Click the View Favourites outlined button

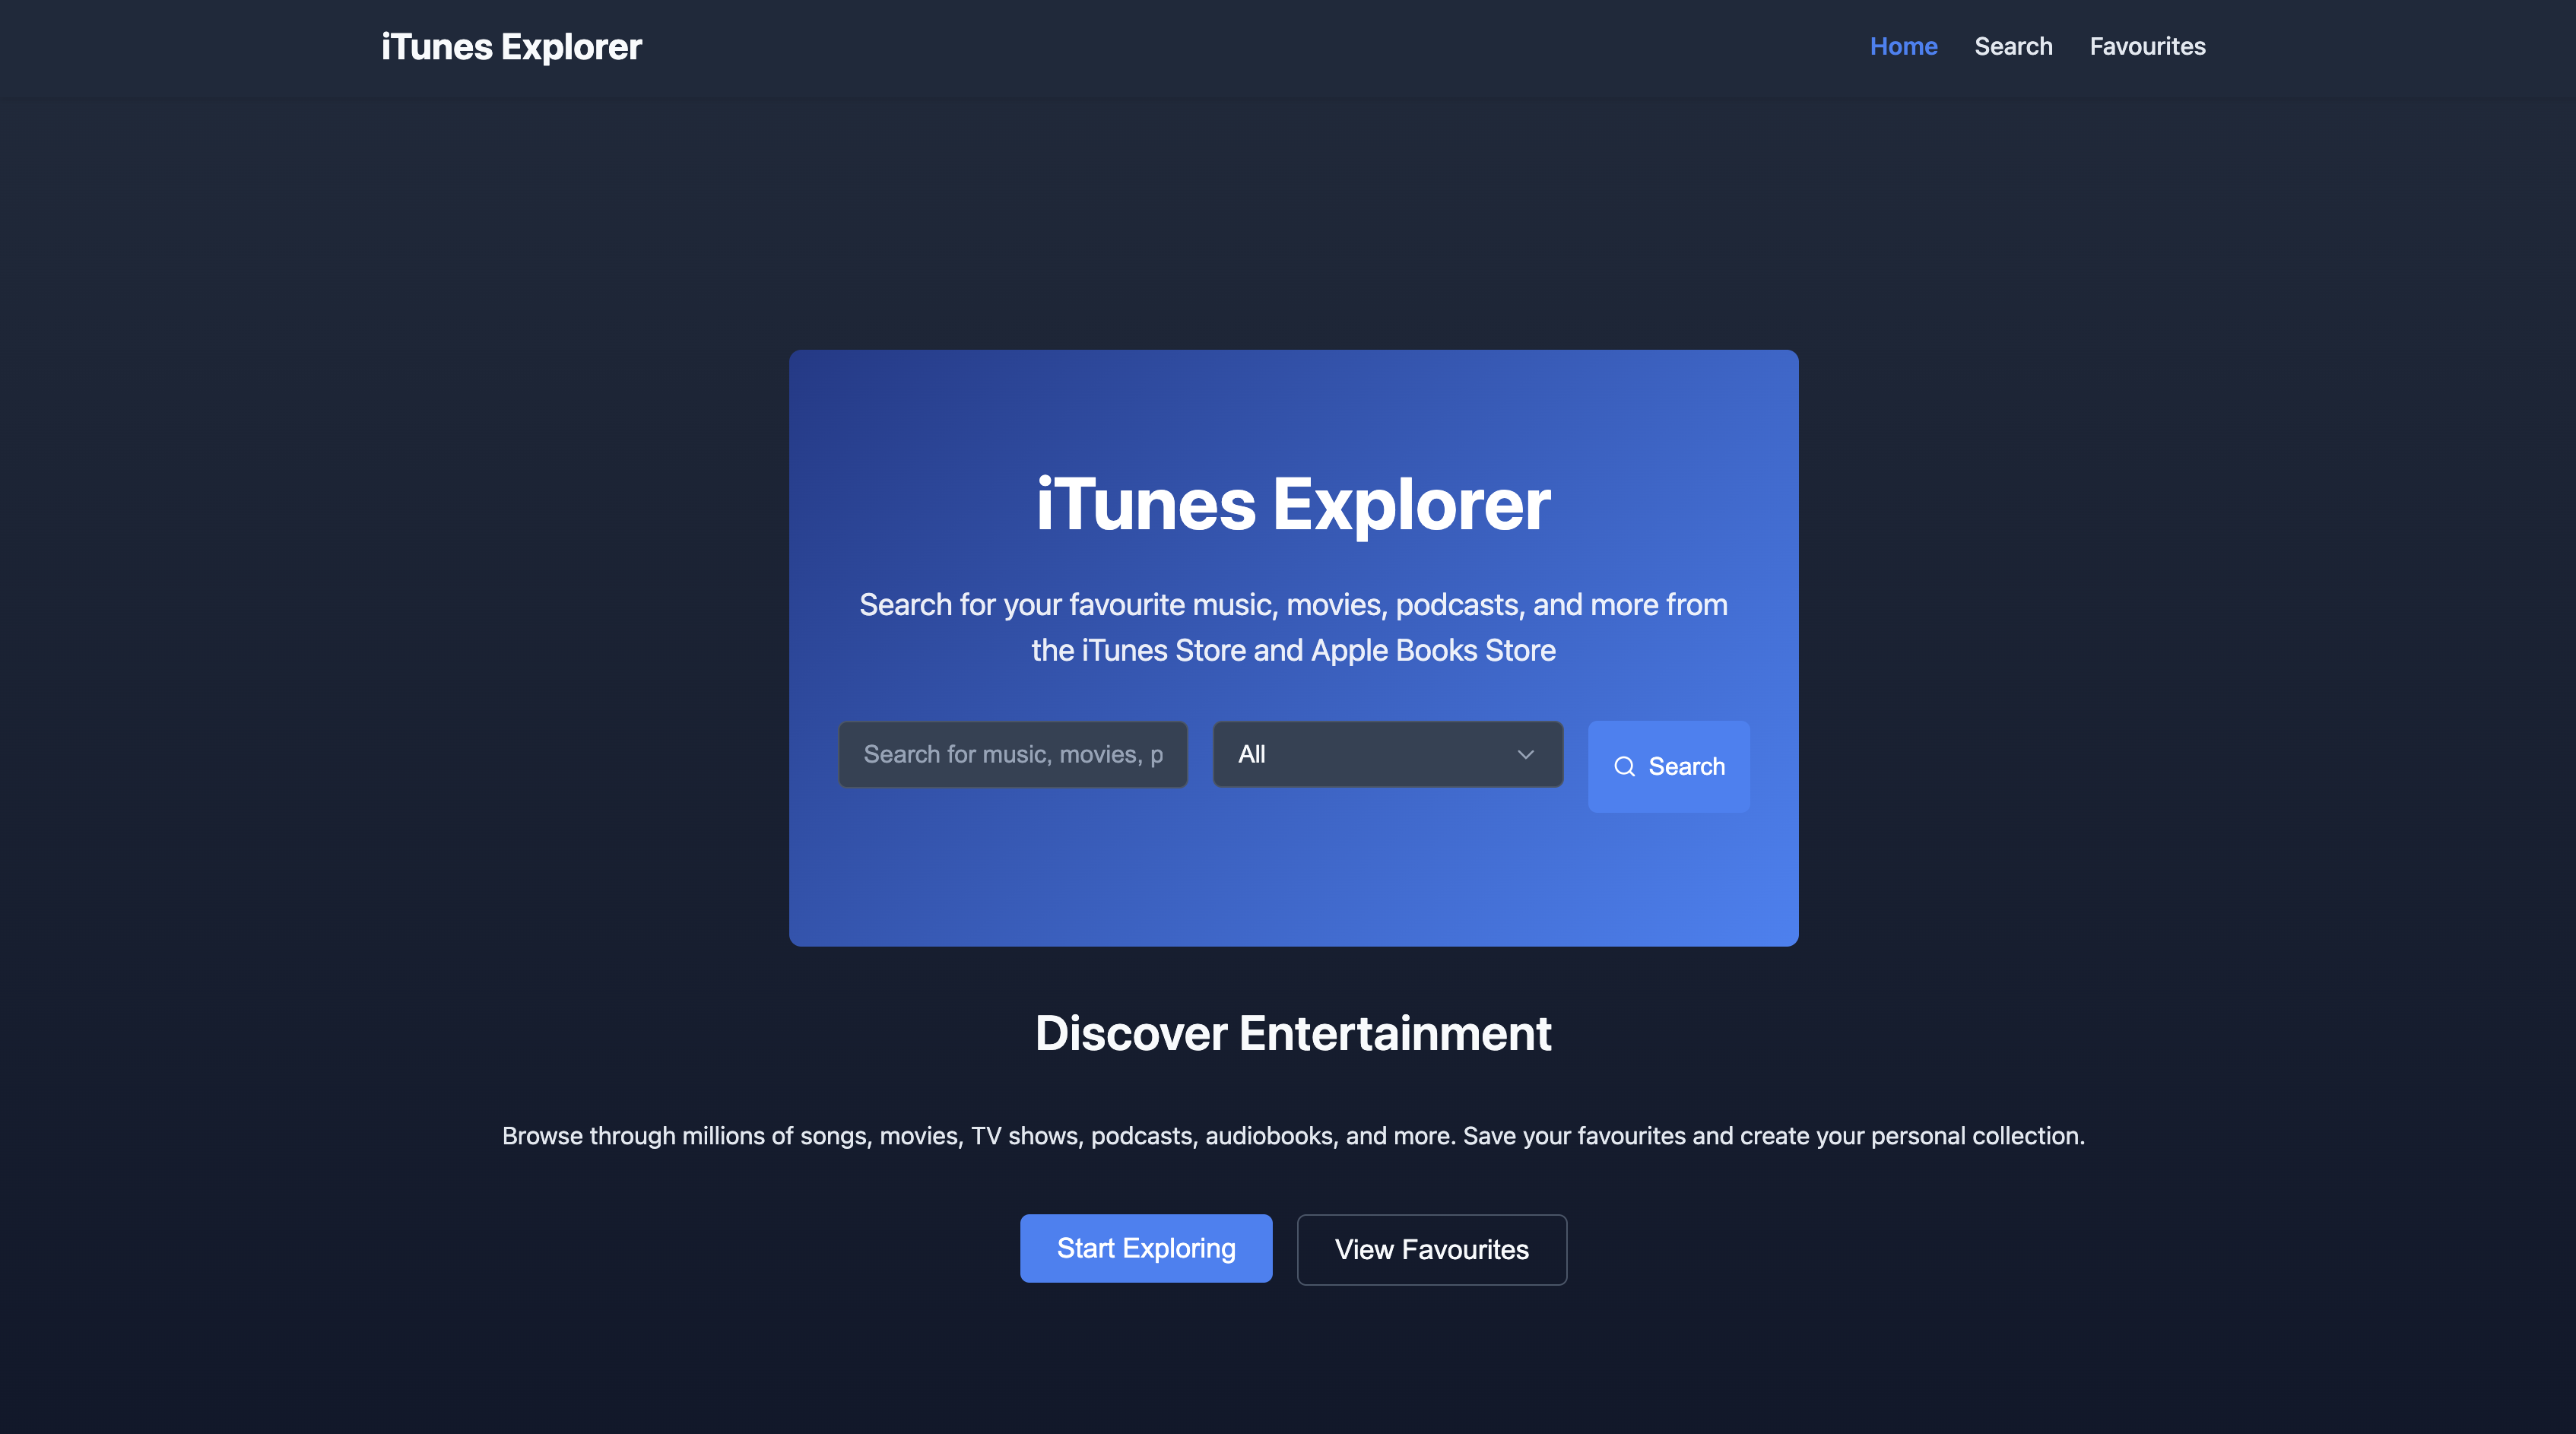click(1431, 1250)
